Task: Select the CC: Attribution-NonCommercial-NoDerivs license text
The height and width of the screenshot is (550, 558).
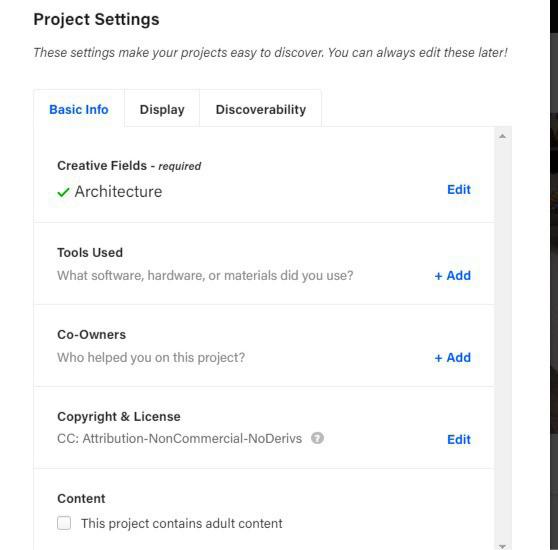Action: (179, 439)
